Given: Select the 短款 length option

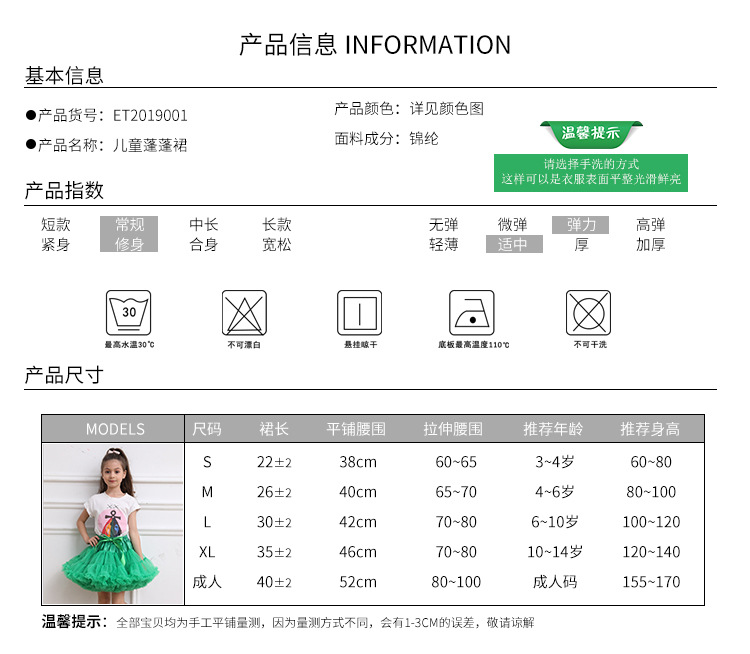Looking at the screenshot, I should click(x=55, y=224).
